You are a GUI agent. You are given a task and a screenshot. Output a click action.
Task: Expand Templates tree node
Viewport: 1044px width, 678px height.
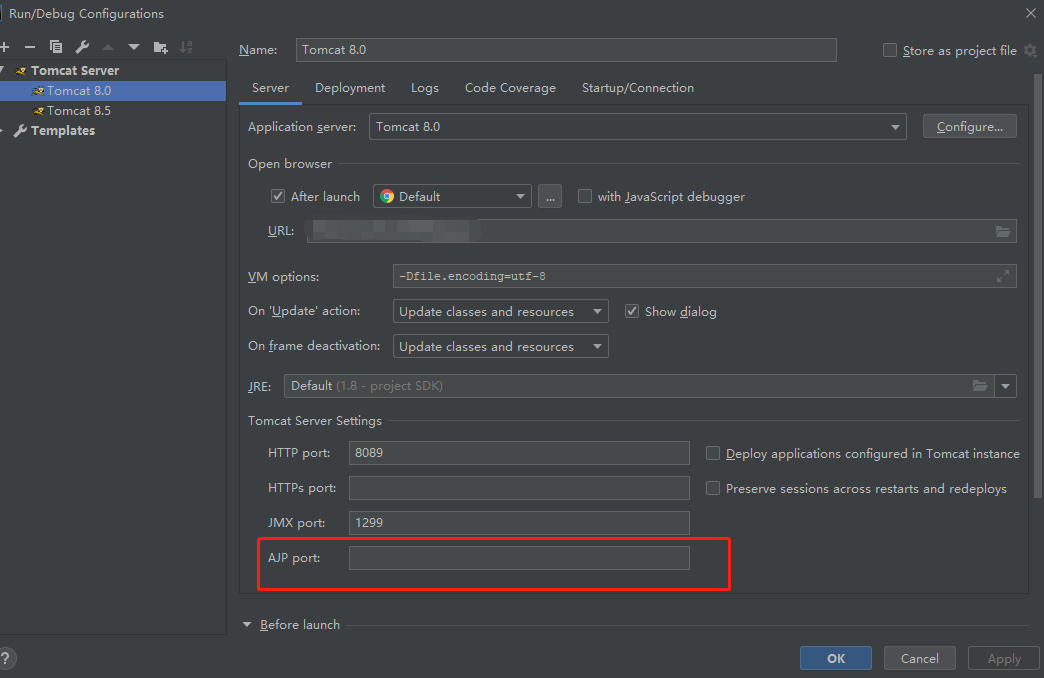coord(3,131)
